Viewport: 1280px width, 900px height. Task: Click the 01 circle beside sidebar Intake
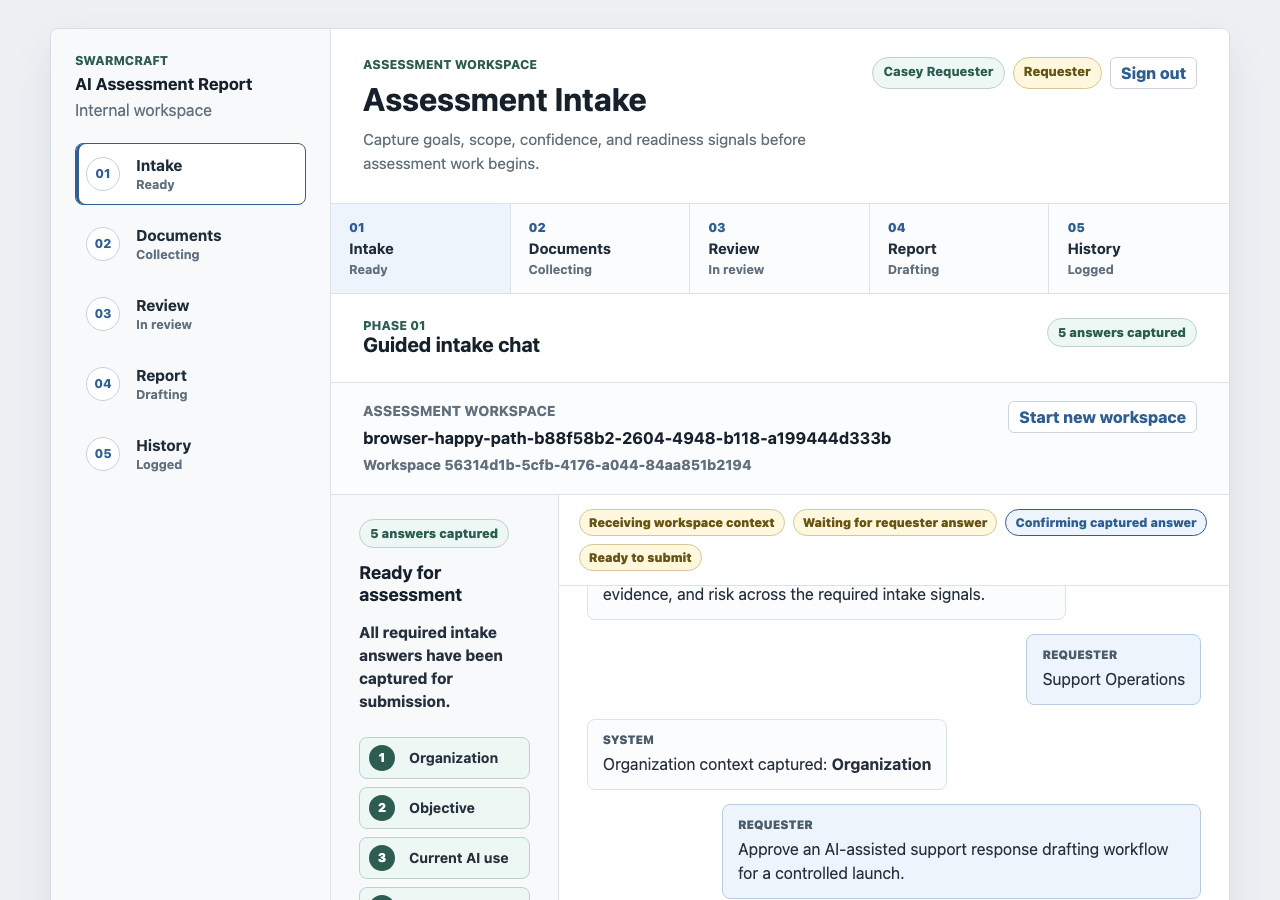(x=103, y=174)
